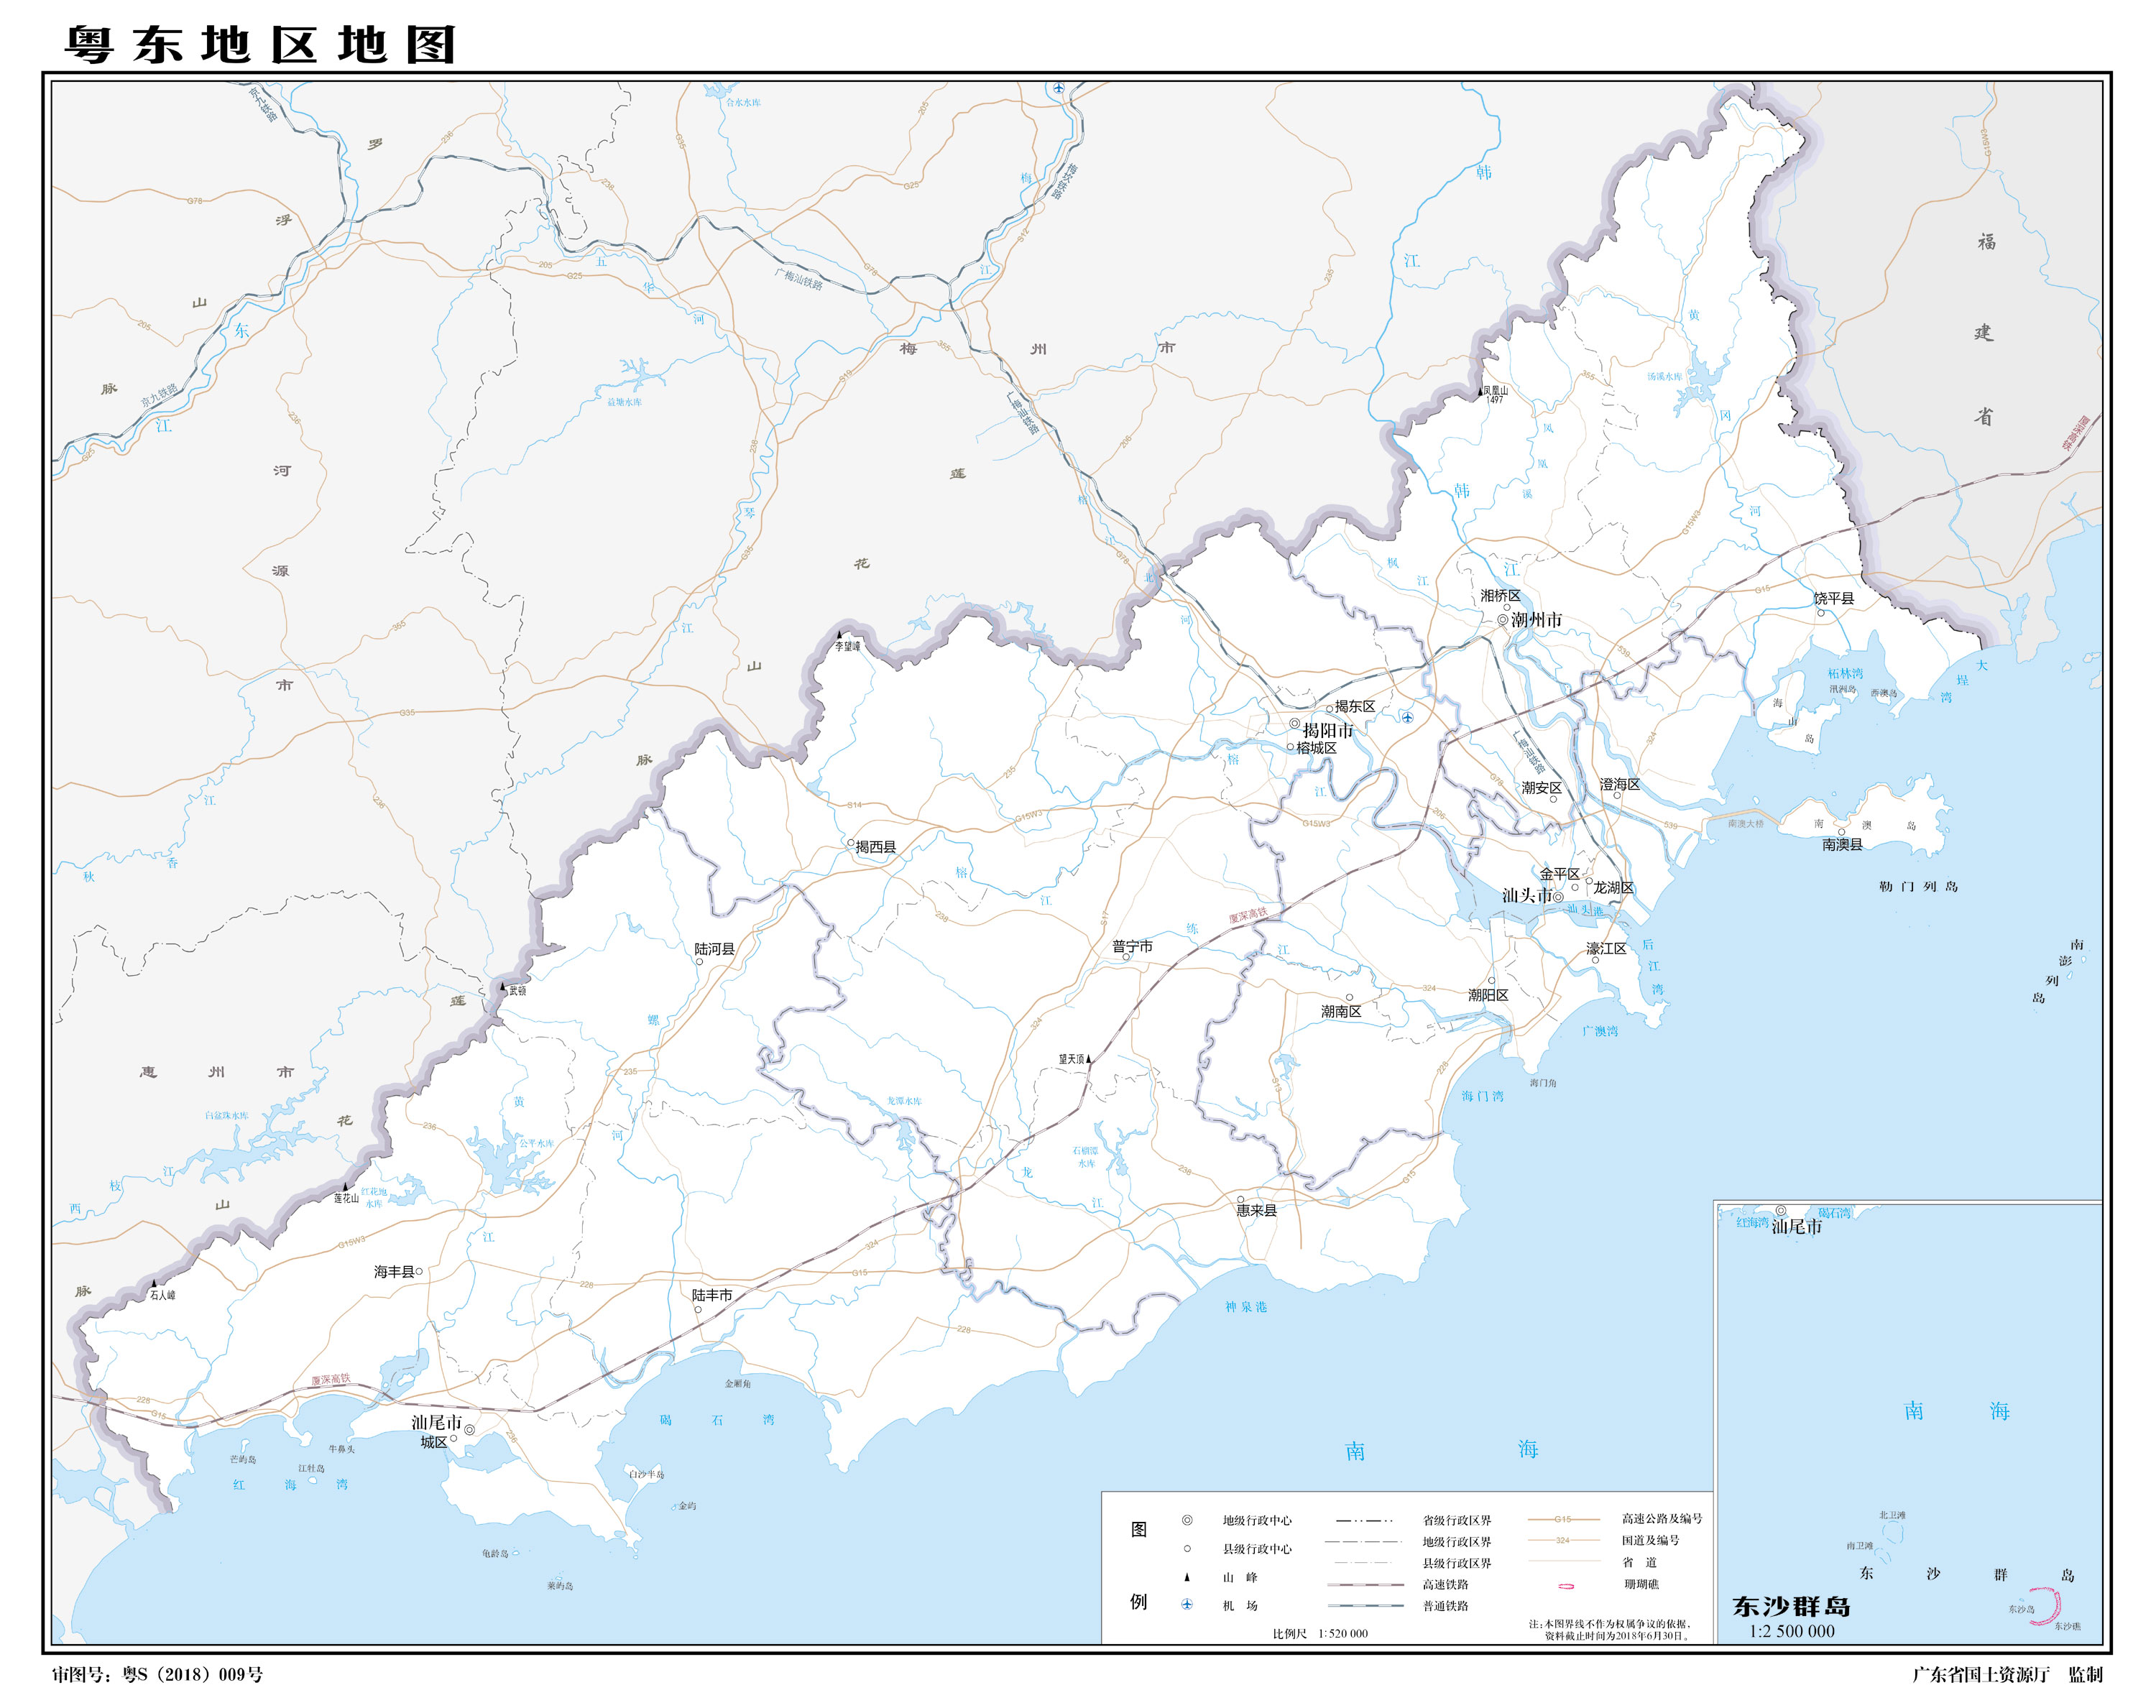The height and width of the screenshot is (1708, 2156).
Task: Click the 东沙群岛 inset map title
Action: pos(1791,1607)
